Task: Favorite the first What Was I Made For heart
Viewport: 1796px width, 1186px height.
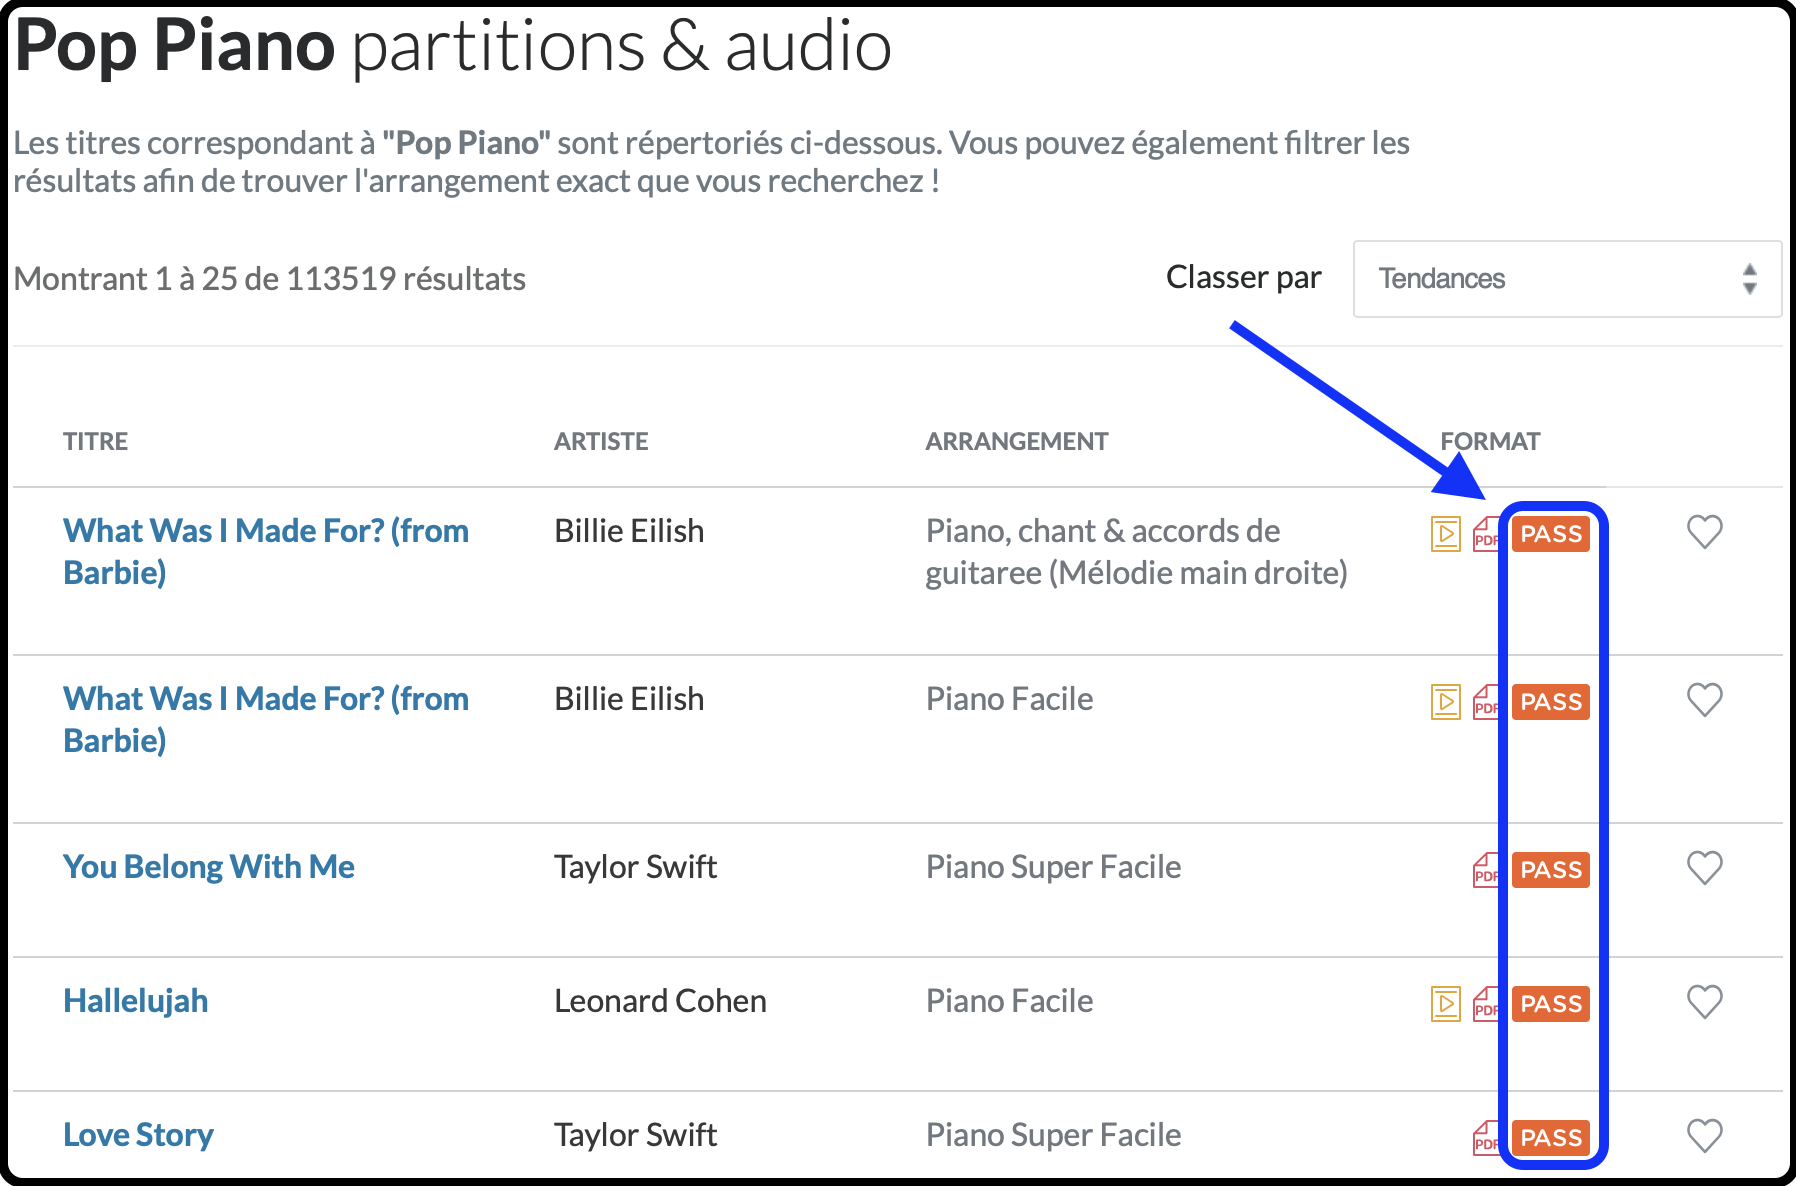Action: coord(1705,531)
